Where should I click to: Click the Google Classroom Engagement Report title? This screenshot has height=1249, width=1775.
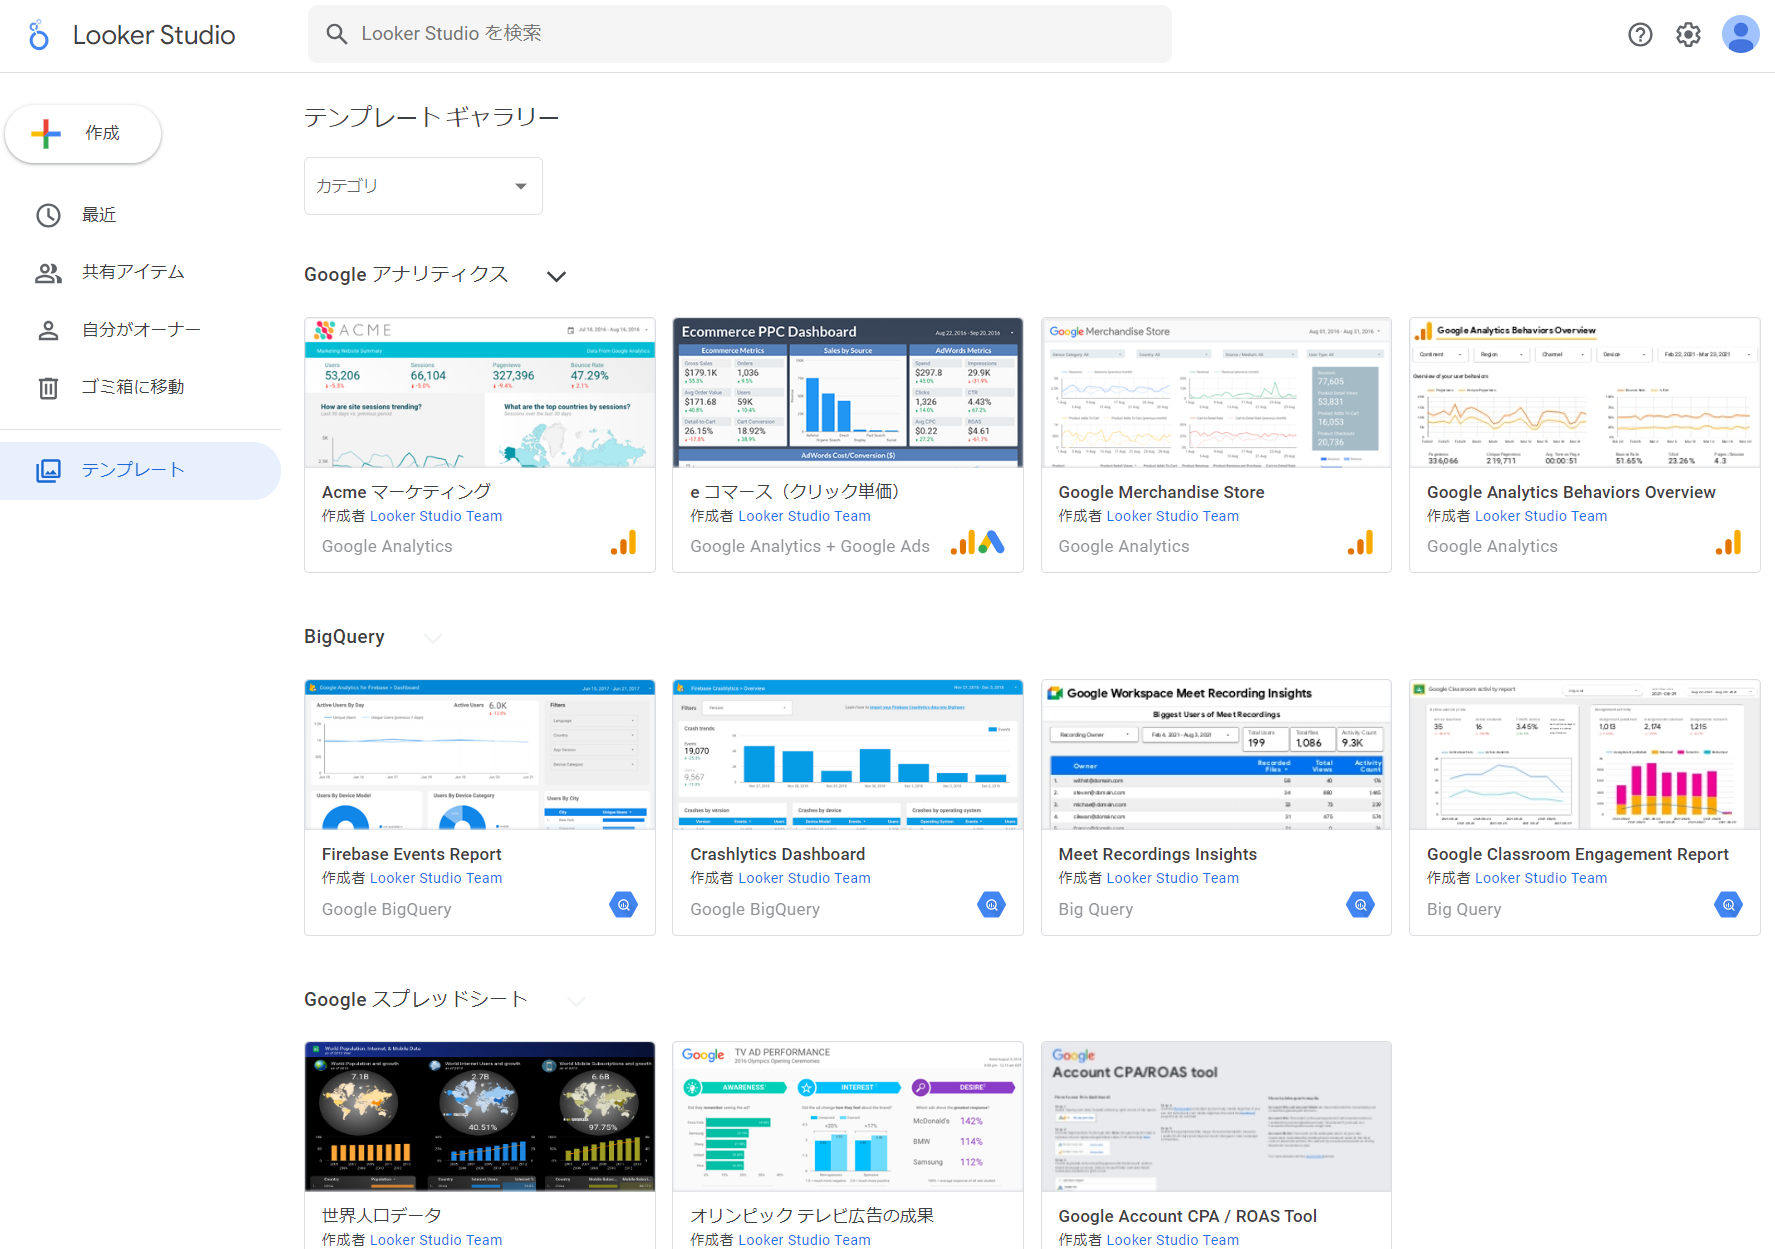tap(1577, 854)
